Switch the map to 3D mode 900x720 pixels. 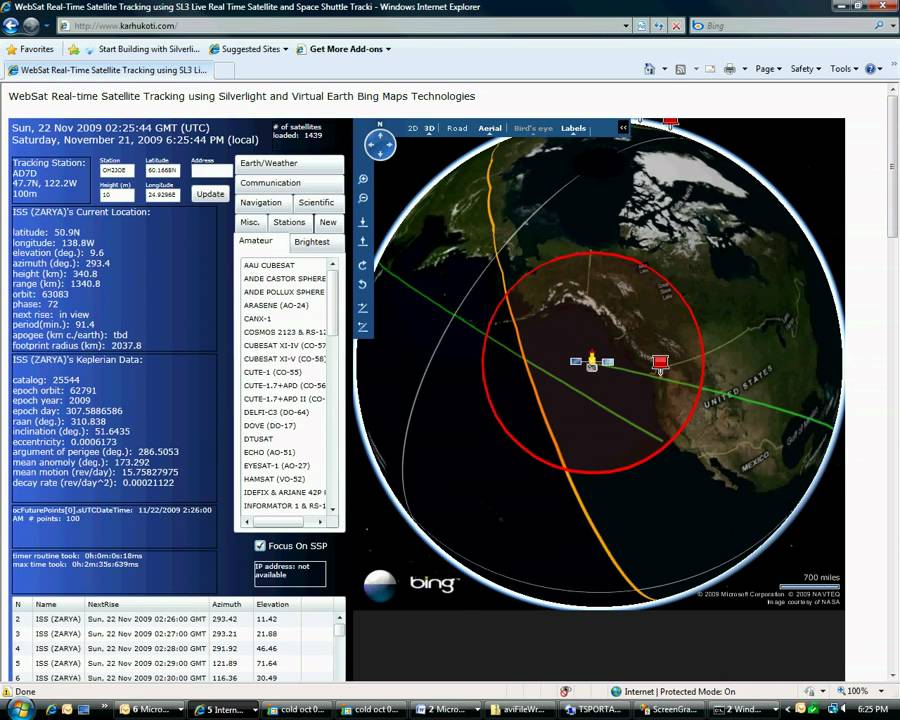click(429, 129)
